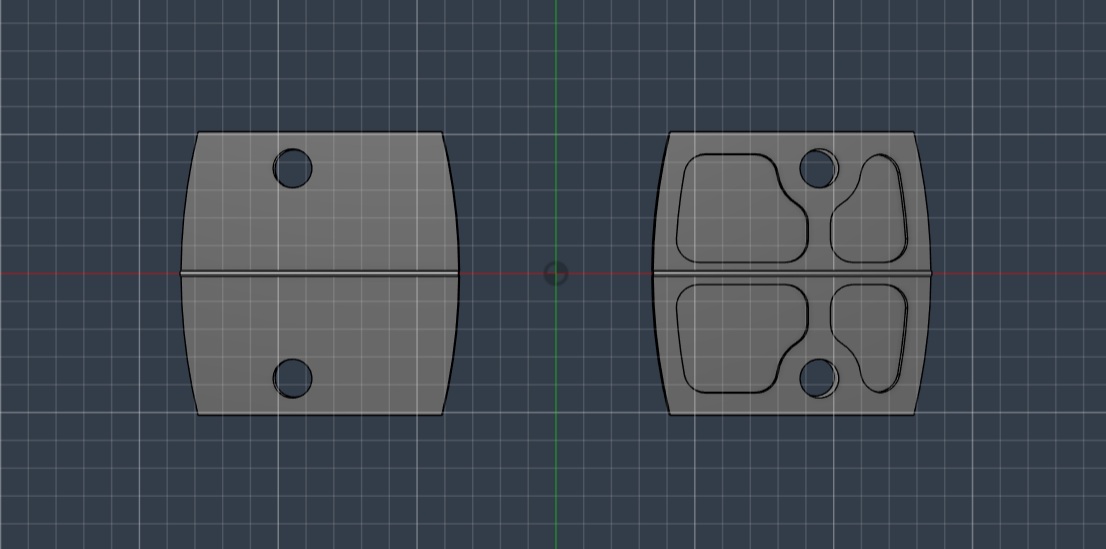This screenshot has width=1106, height=549.
Task: Click the origin point marker at axes intersection
Action: [x=556, y=274]
